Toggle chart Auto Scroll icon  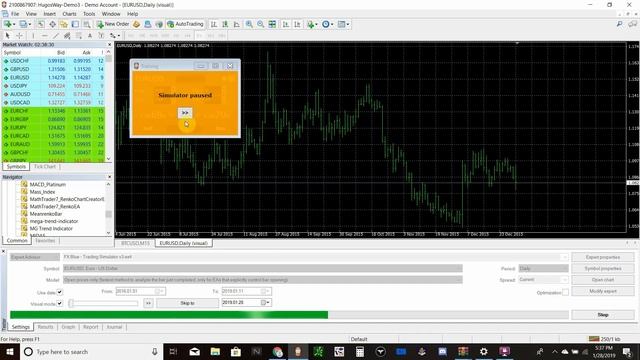point(286,24)
